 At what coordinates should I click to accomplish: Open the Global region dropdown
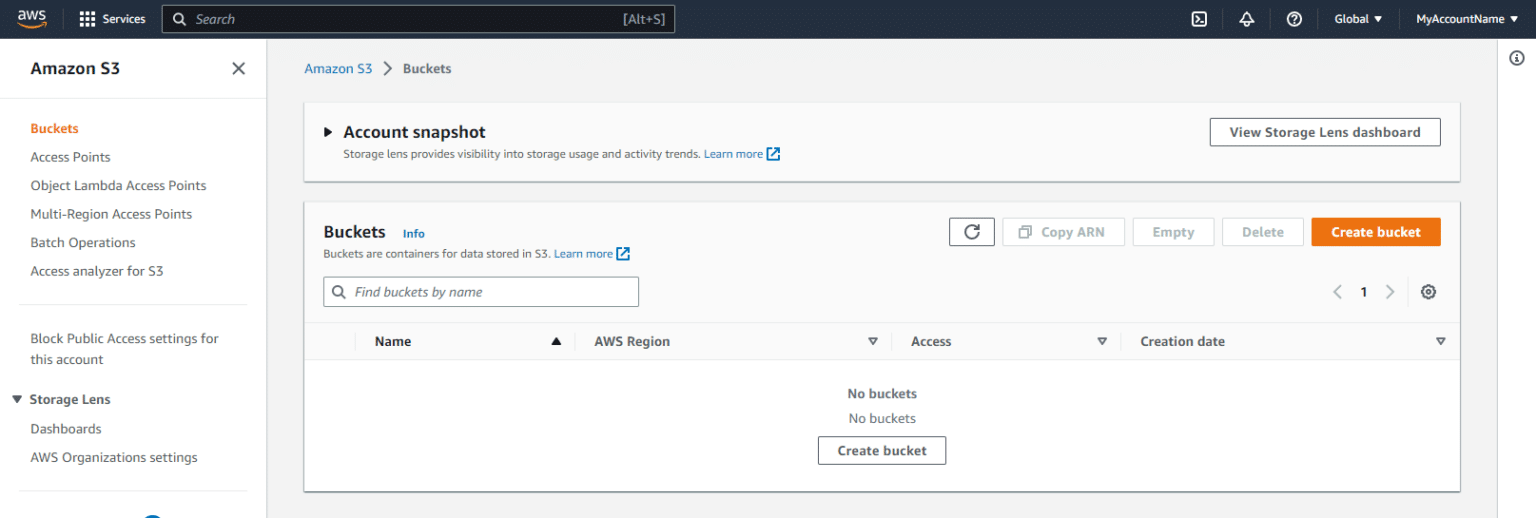pyautogui.click(x=1358, y=19)
